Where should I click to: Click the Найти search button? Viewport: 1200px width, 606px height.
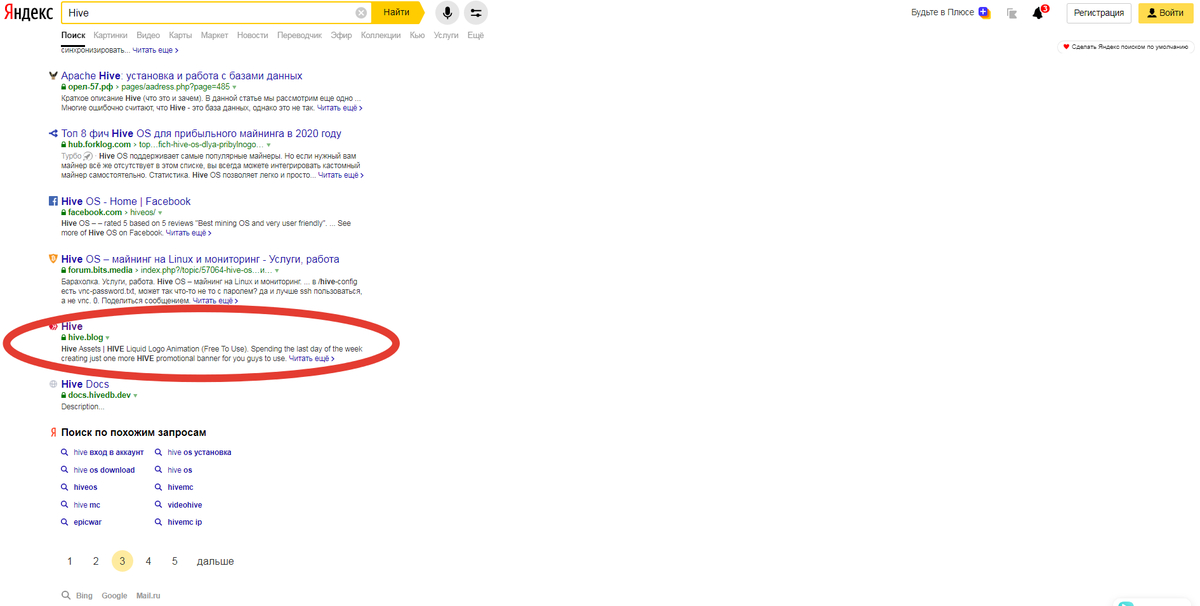(x=397, y=13)
